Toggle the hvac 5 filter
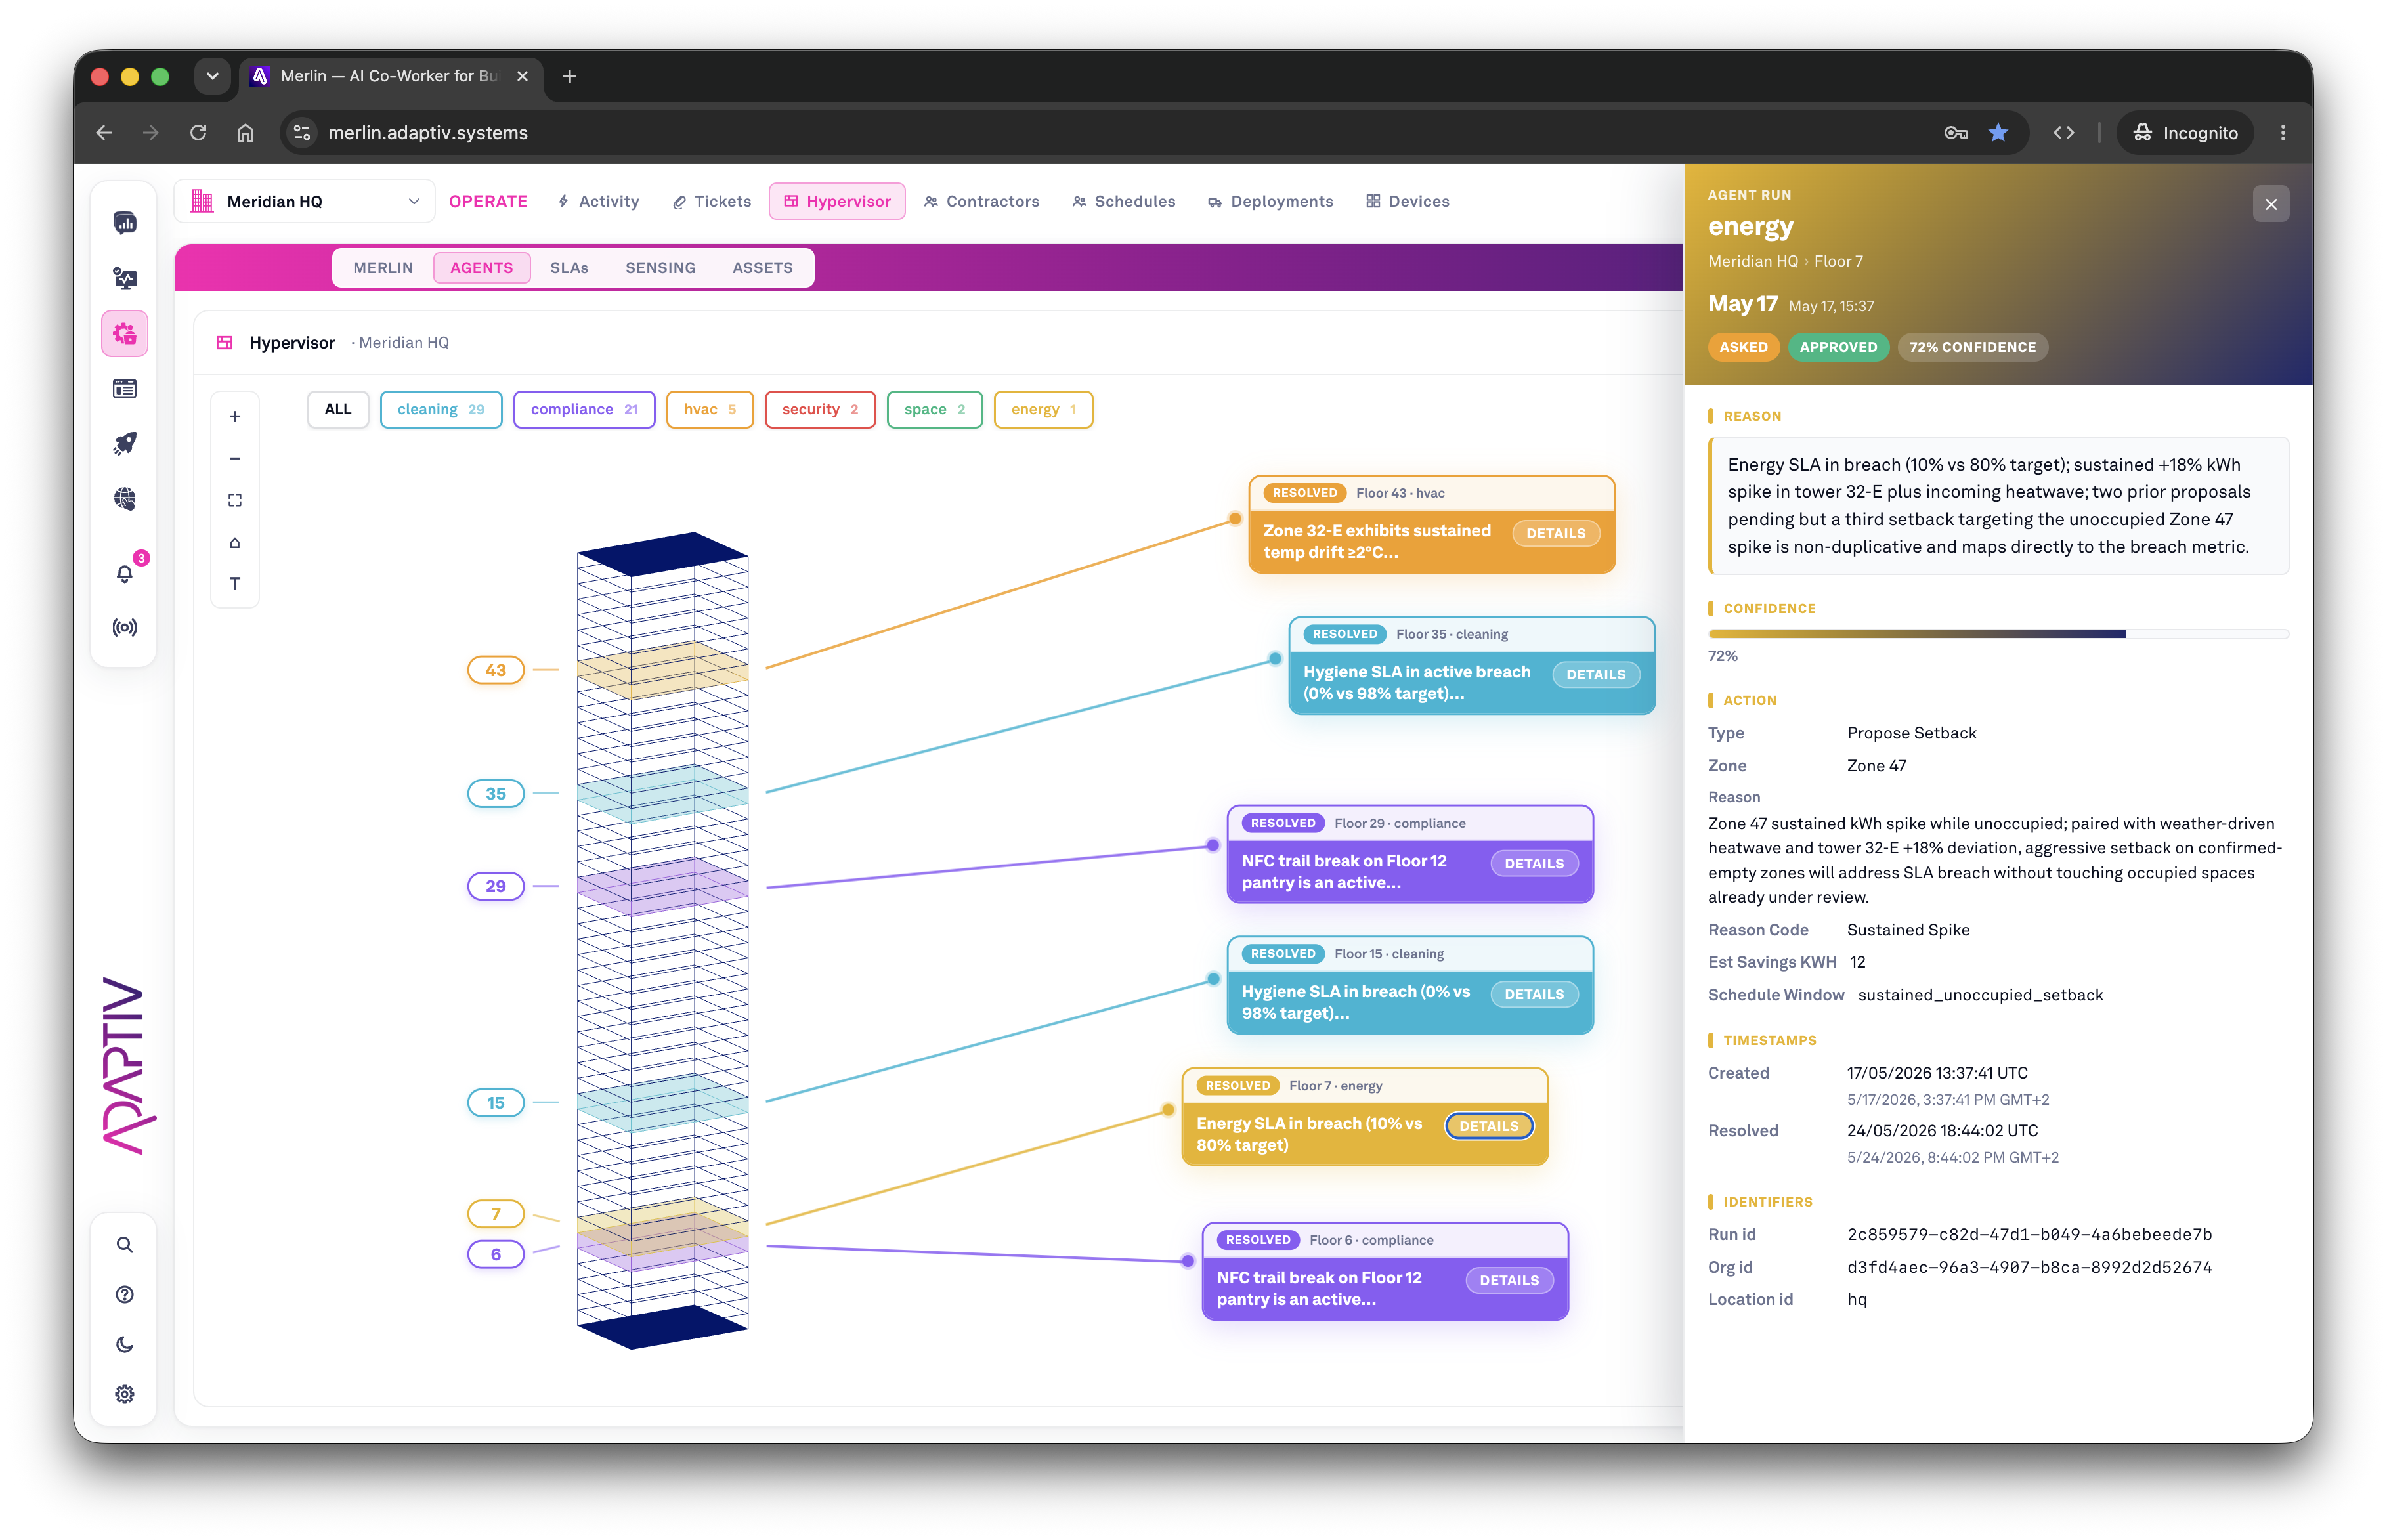2387x1540 pixels. pos(710,409)
